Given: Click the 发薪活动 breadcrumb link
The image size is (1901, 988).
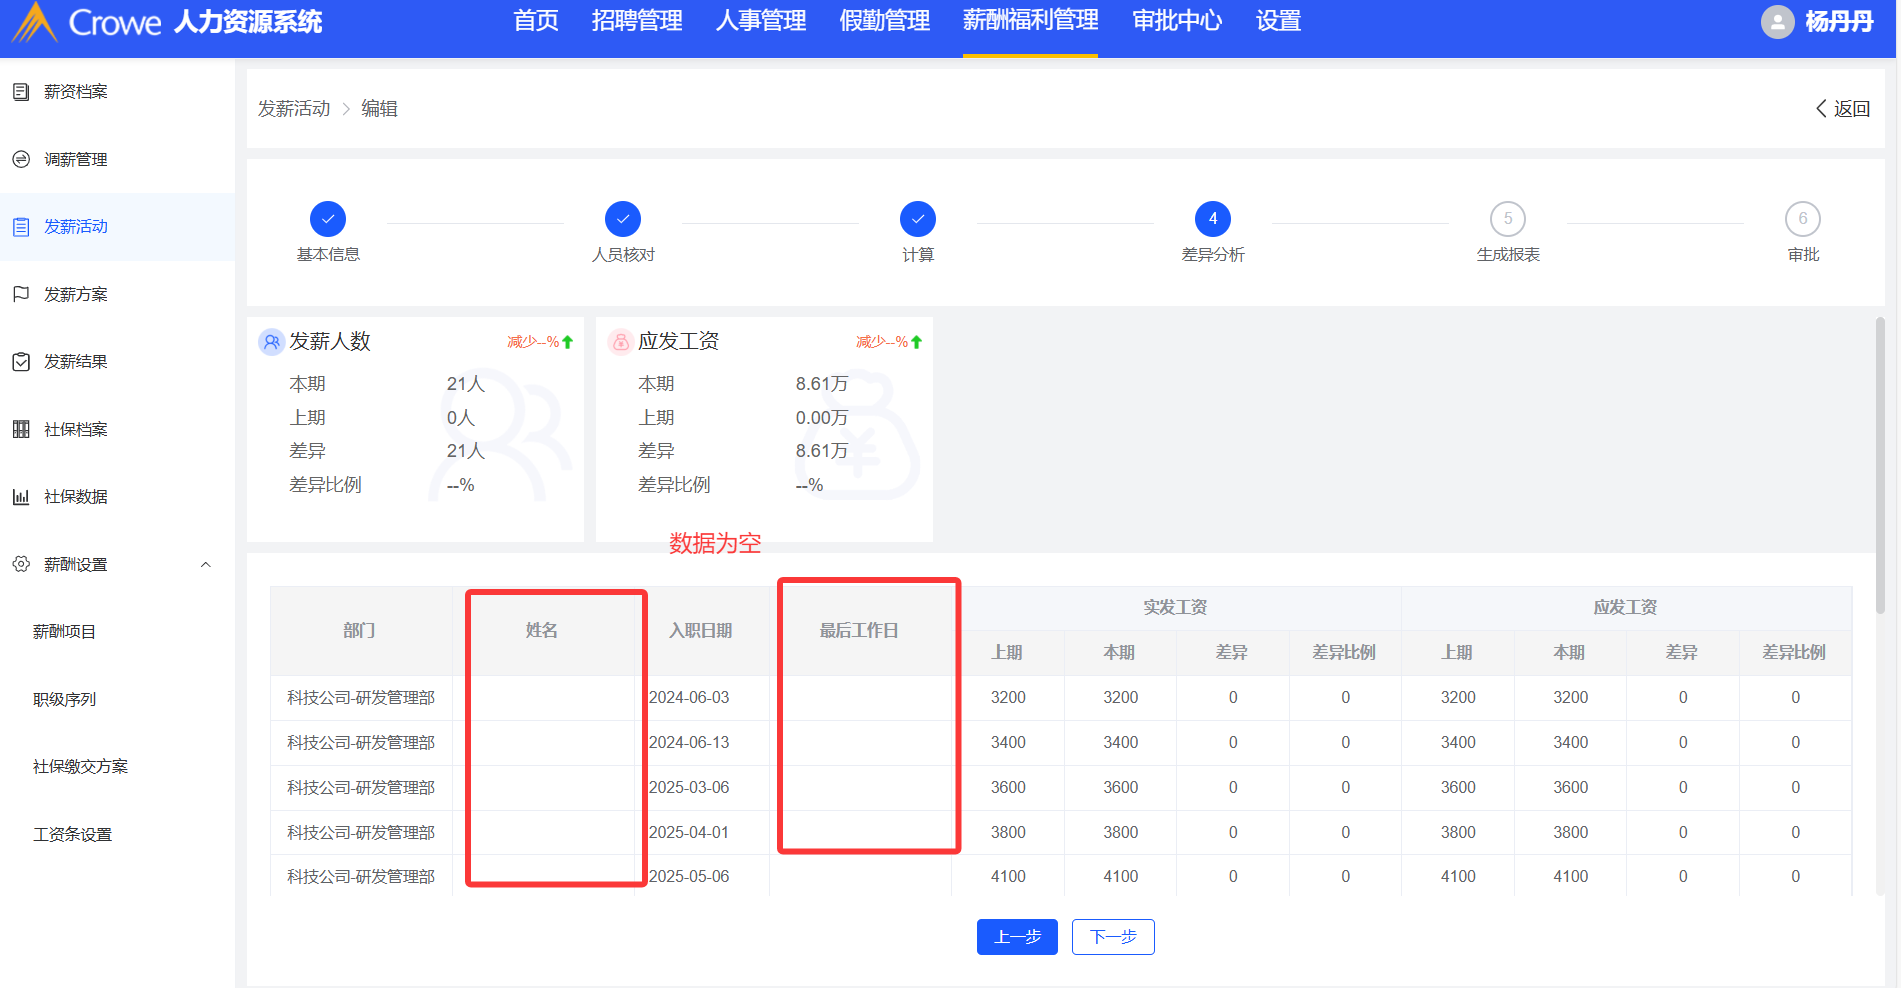Looking at the screenshot, I should [x=294, y=109].
